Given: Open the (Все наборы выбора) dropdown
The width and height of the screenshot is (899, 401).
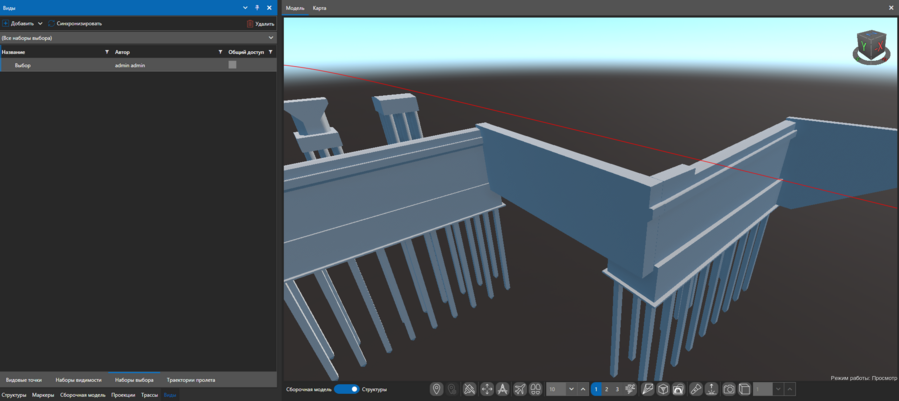Looking at the screenshot, I should [138, 38].
